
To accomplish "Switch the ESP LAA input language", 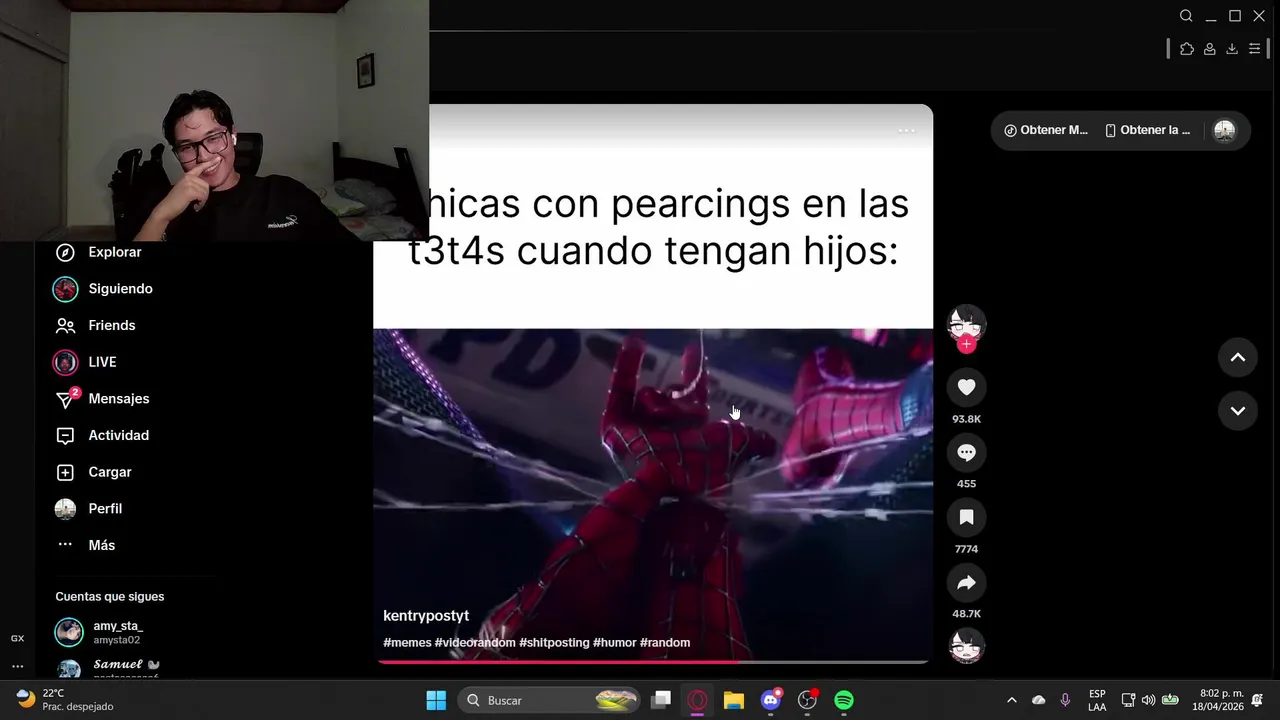I will [x=1097, y=700].
